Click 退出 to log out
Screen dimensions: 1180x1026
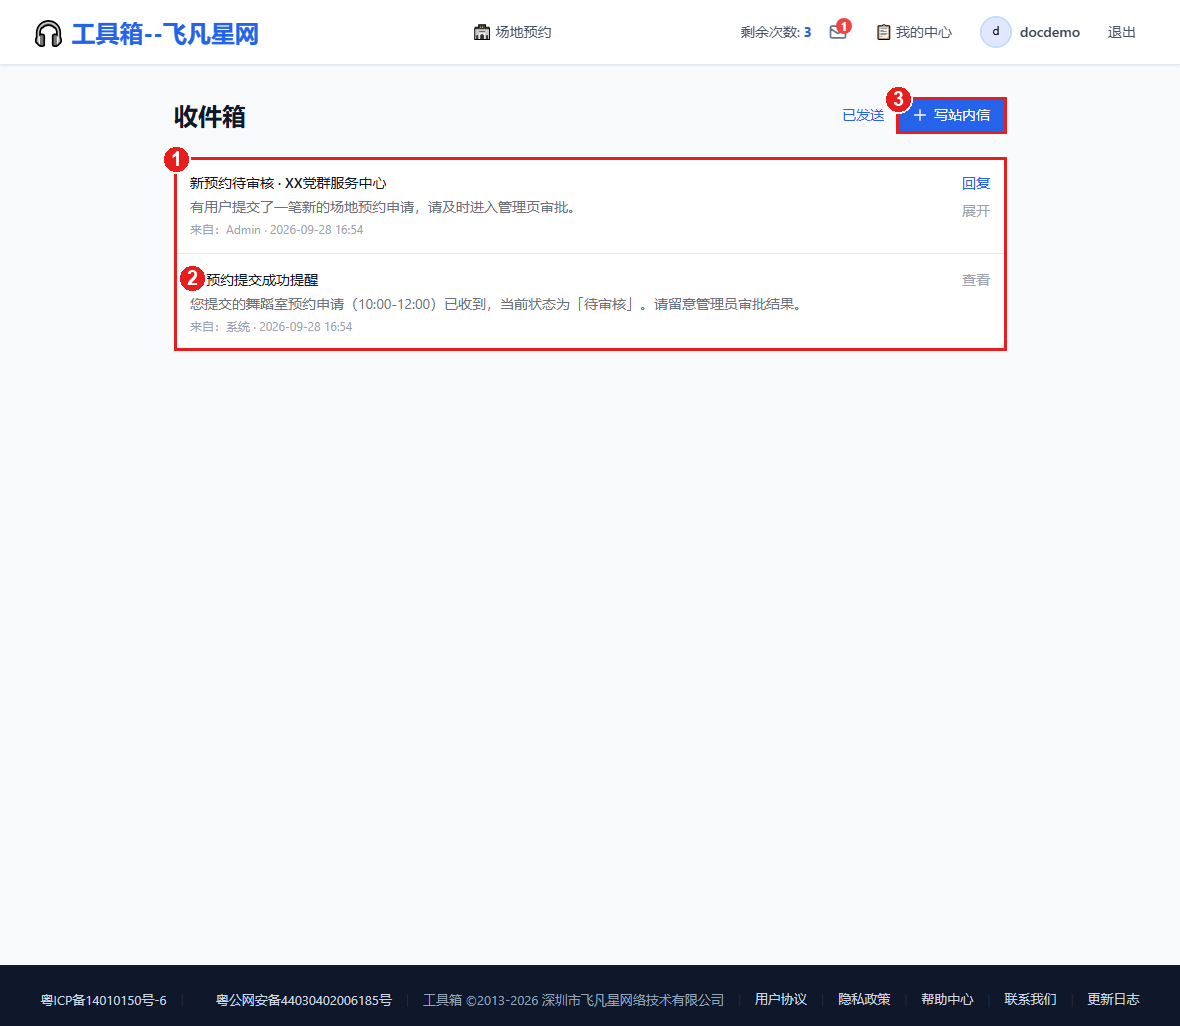tap(1121, 32)
